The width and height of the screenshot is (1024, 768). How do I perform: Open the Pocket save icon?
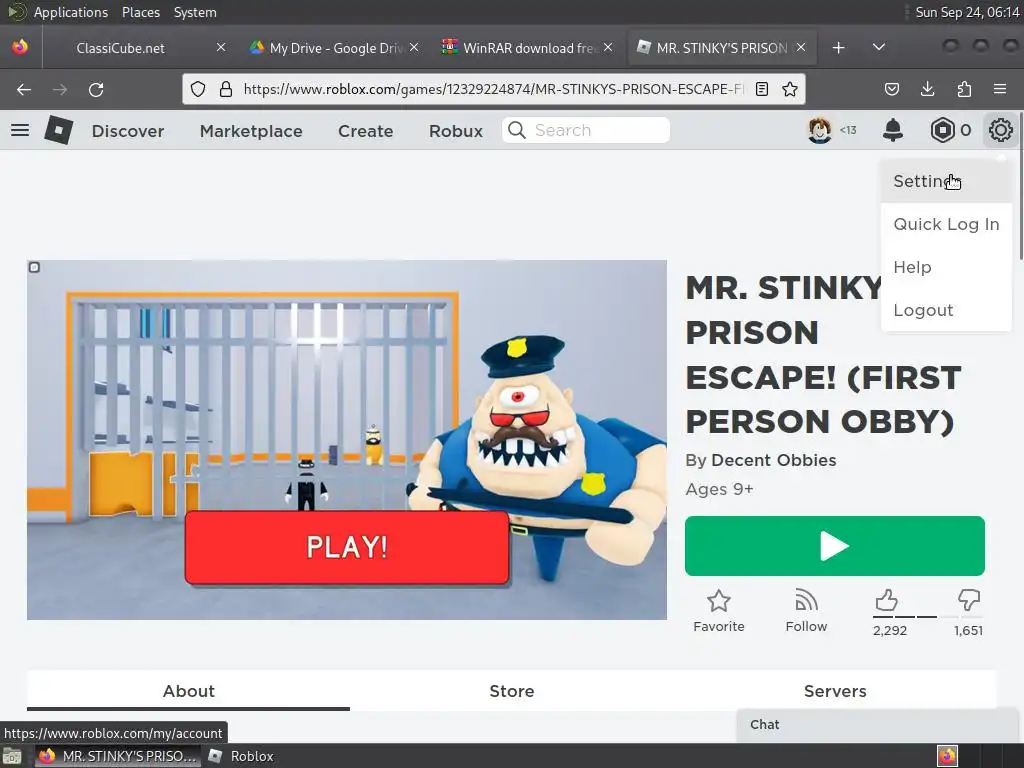[x=891, y=89]
